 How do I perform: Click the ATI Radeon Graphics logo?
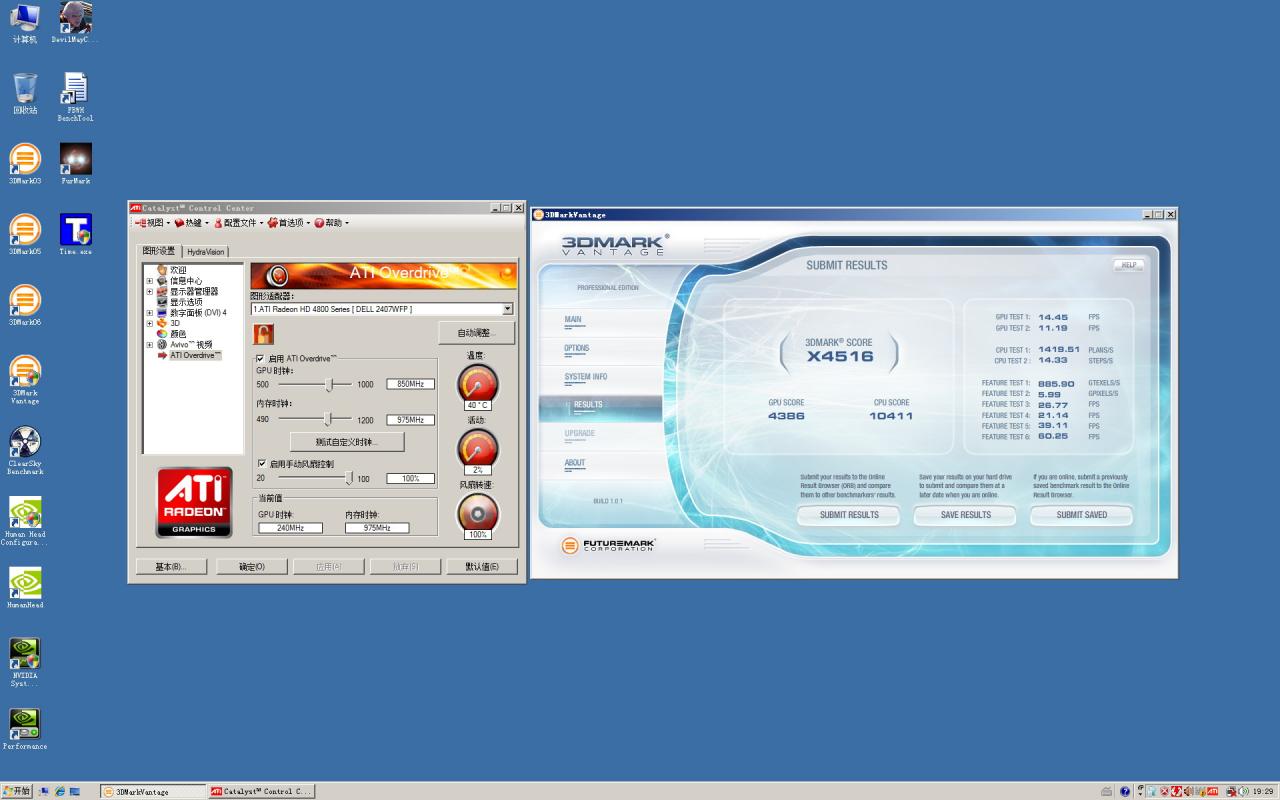(194, 502)
